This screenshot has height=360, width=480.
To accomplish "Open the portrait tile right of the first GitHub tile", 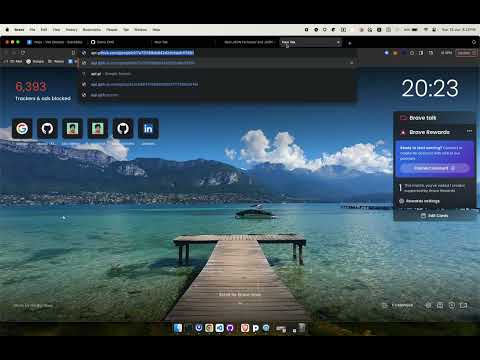I will coord(72,128).
